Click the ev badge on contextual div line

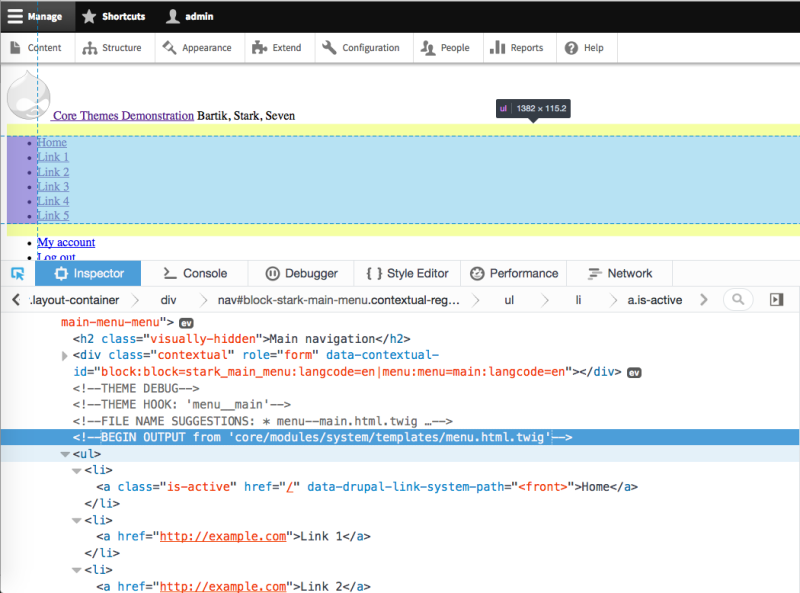(634, 373)
